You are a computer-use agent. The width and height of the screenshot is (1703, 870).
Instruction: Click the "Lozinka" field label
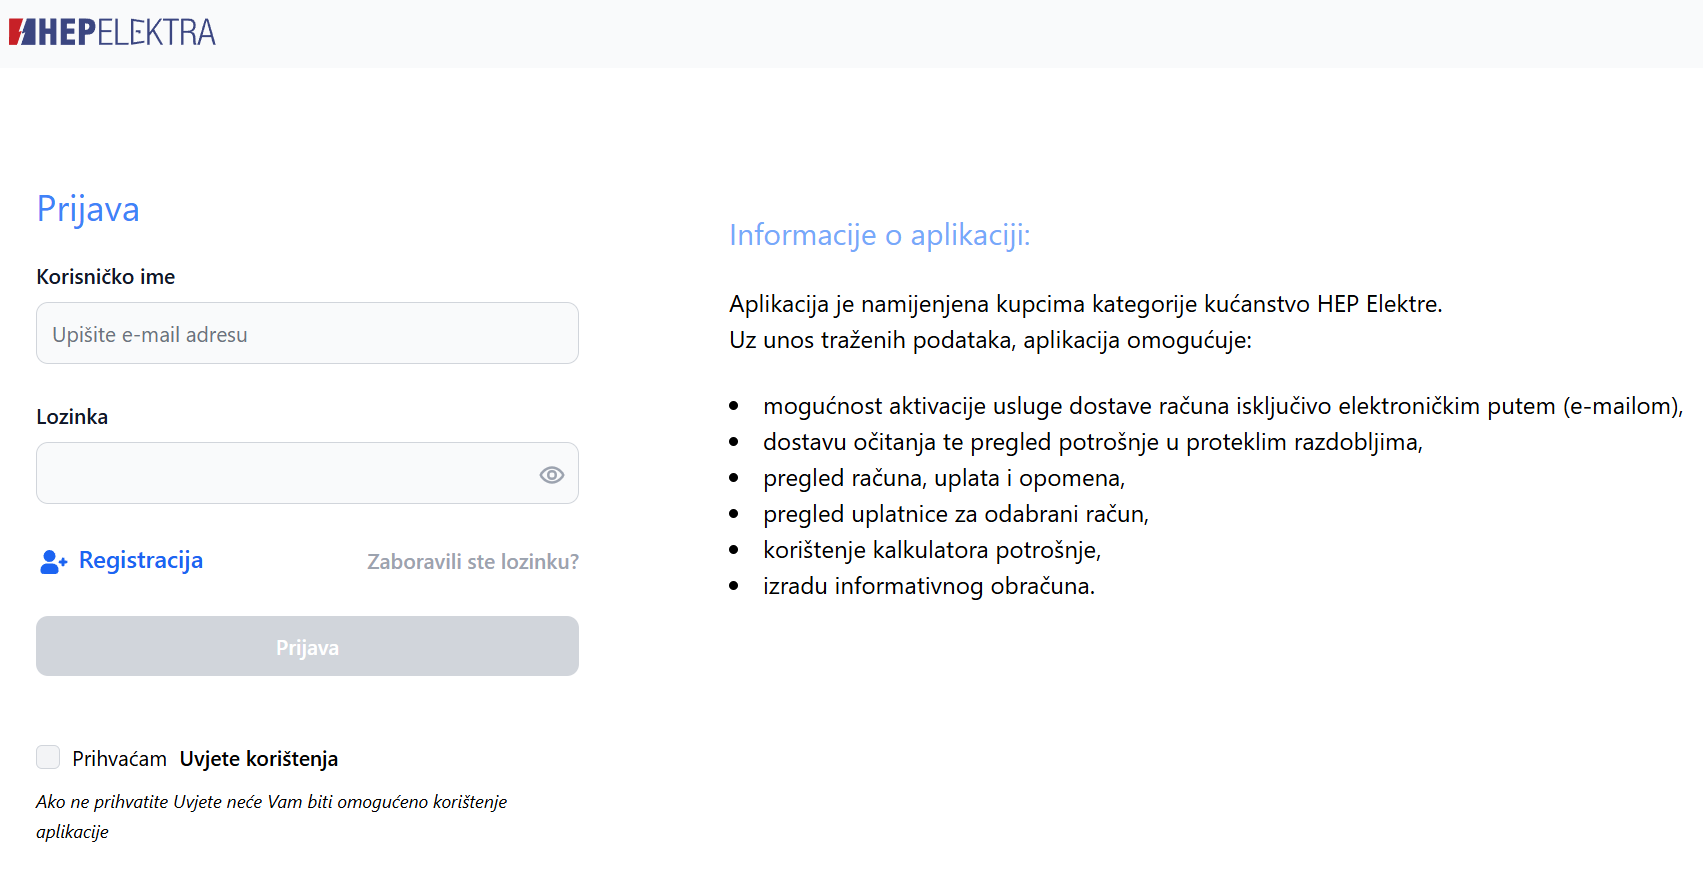pyautogui.click(x=72, y=417)
